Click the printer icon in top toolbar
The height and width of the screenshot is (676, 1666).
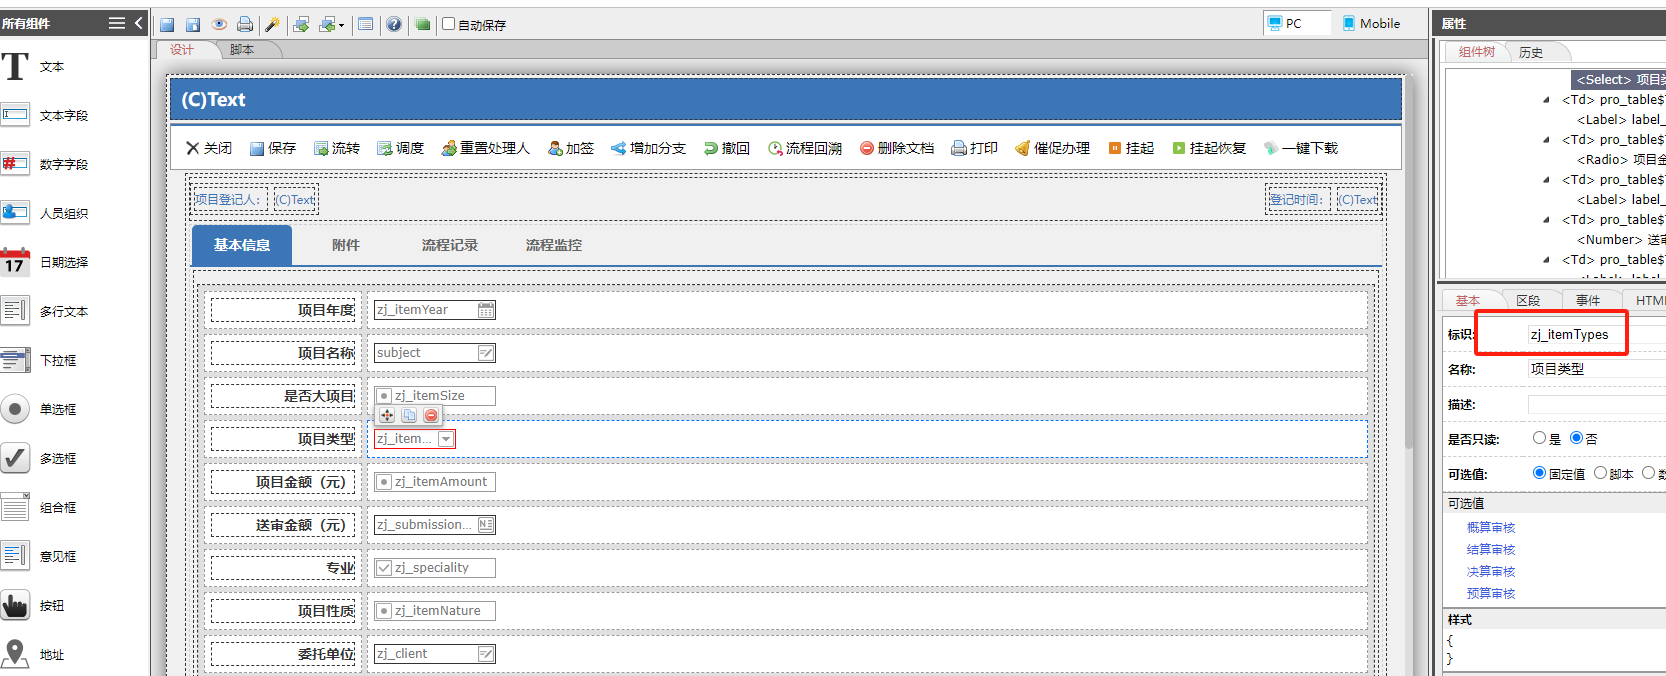click(245, 24)
